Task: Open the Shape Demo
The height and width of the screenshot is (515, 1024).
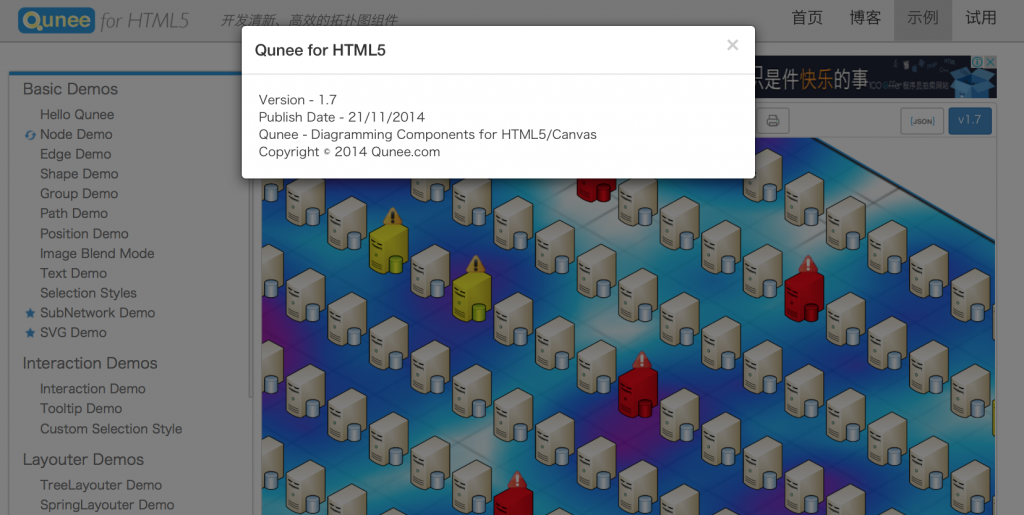Action: tap(79, 174)
